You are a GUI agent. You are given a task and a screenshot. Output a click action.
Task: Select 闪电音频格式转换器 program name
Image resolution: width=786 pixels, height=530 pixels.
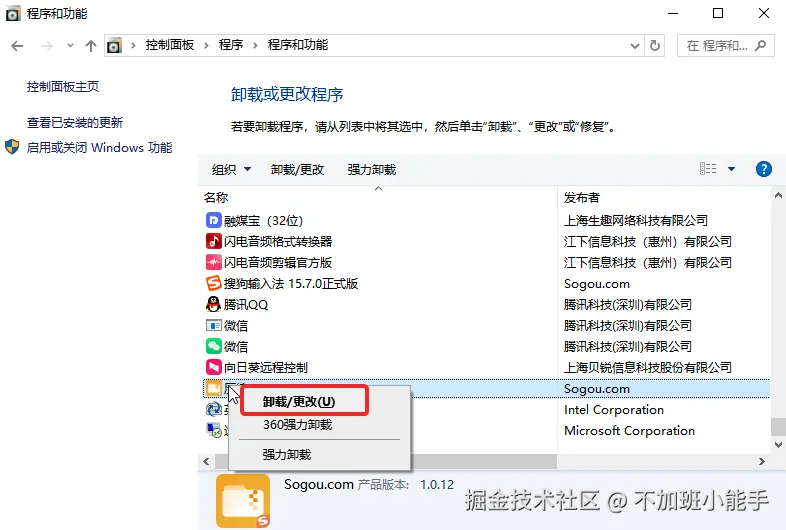coord(278,242)
